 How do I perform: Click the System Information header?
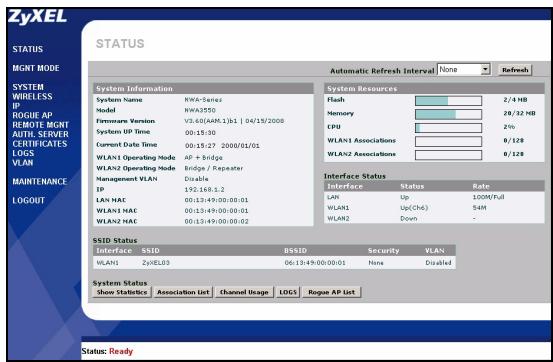[203, 89]
